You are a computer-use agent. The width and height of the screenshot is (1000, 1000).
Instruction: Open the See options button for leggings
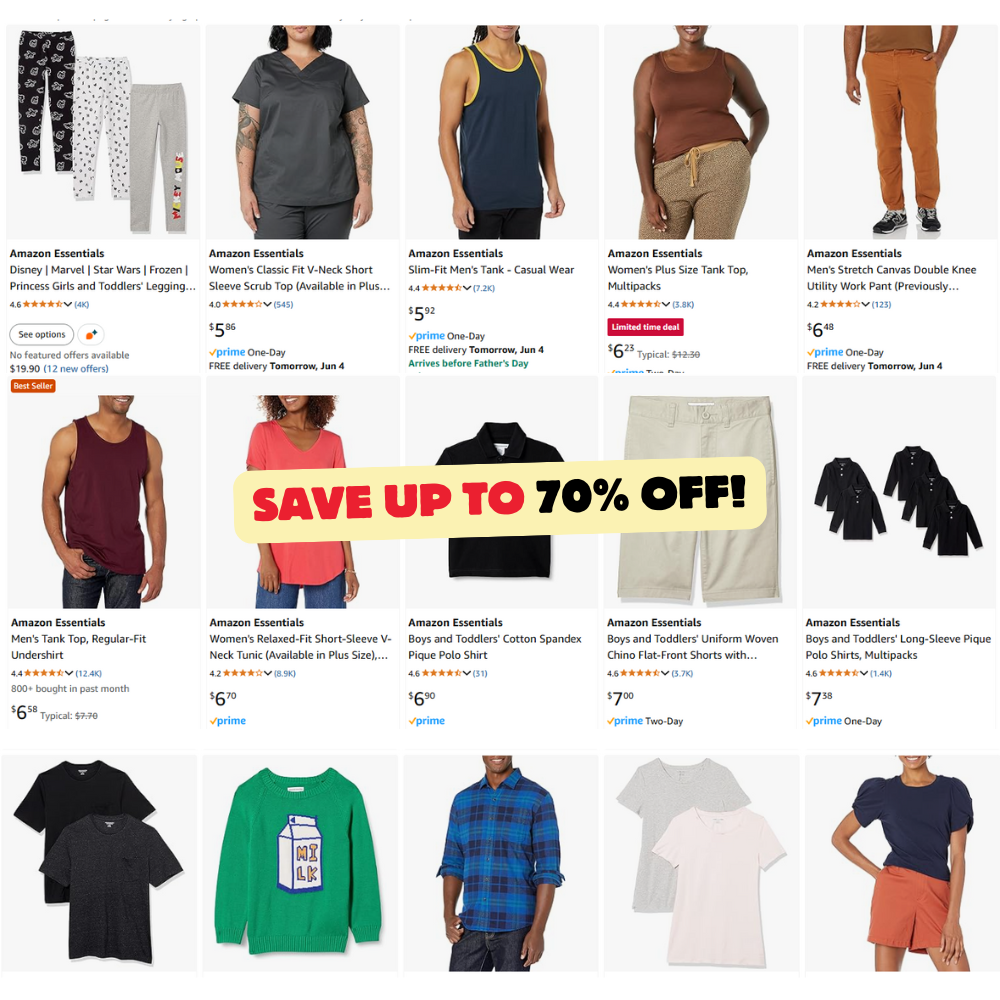point(41,334)
